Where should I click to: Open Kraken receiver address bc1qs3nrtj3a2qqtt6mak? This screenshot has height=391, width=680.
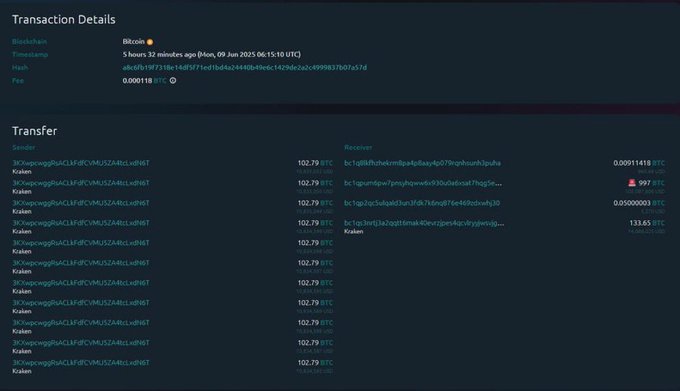[424, 223]
